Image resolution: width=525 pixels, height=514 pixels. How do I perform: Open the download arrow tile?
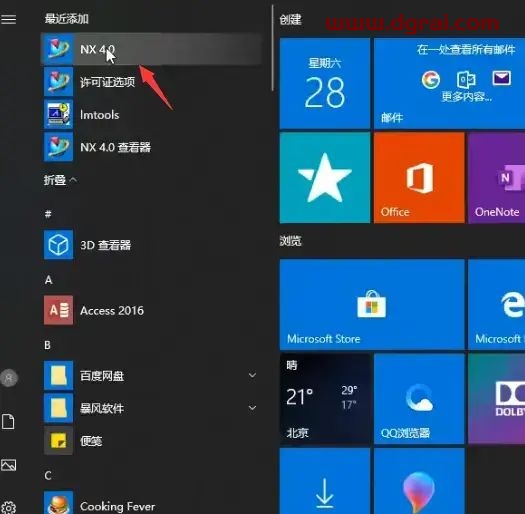[x=325, y=481]
